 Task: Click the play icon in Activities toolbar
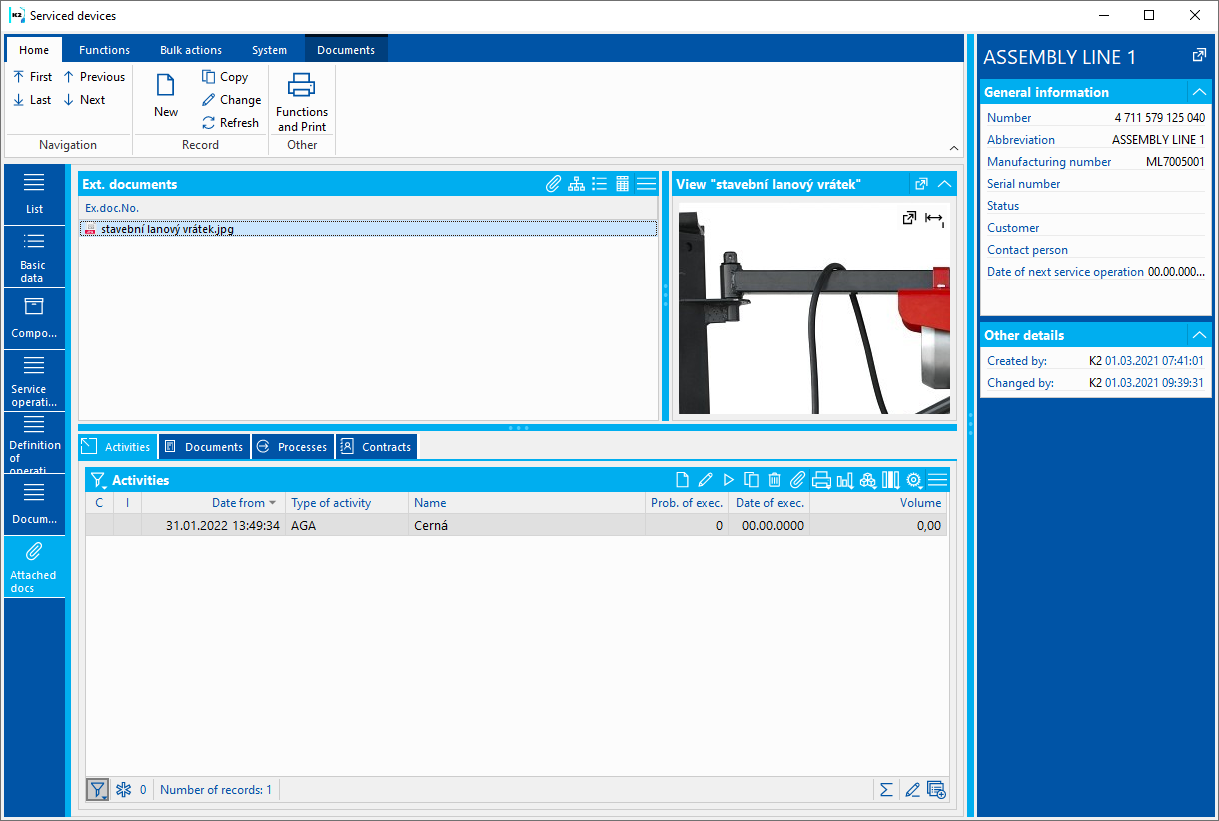[x=729, y=480]
